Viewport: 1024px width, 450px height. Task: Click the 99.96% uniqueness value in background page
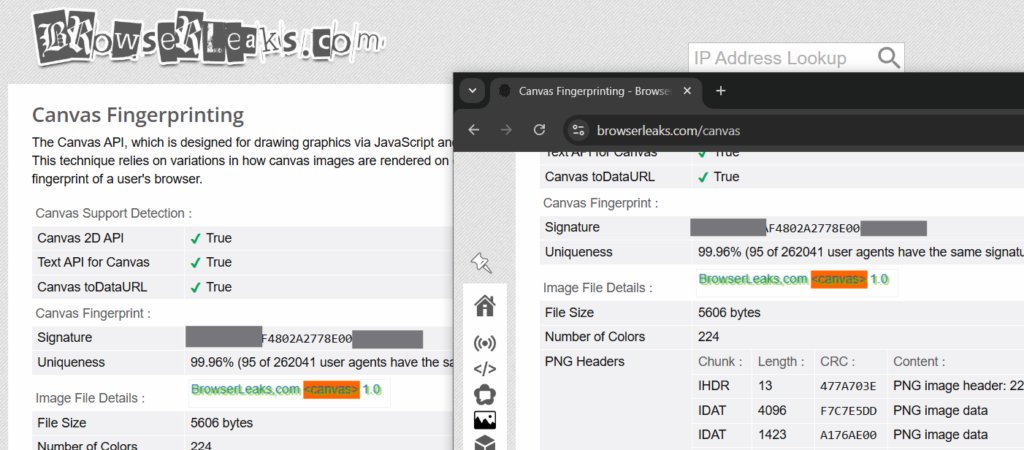point(321,362)
